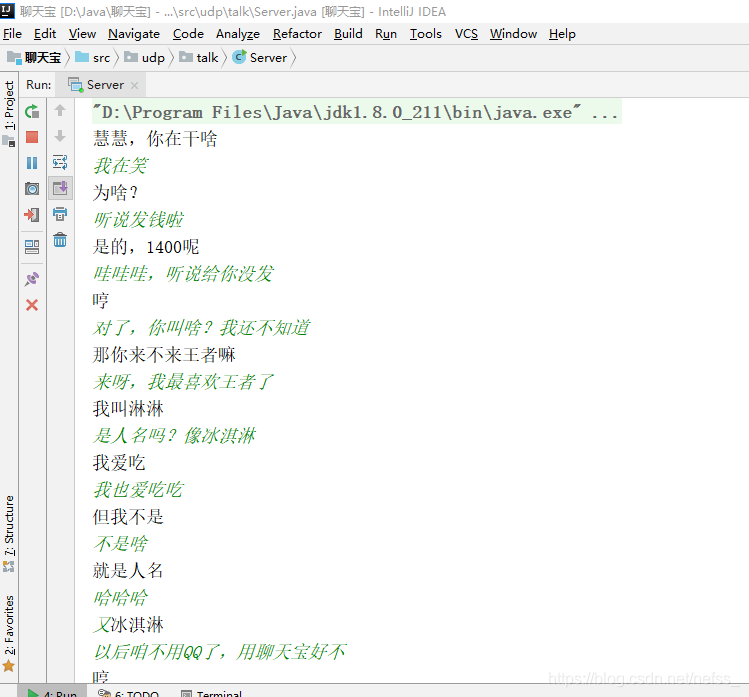This screenshot has width=749, height=697.
Task: Click the green line 是人名吗？像冰淇淋
Action: pyautogui.click(x=174, y=436)
